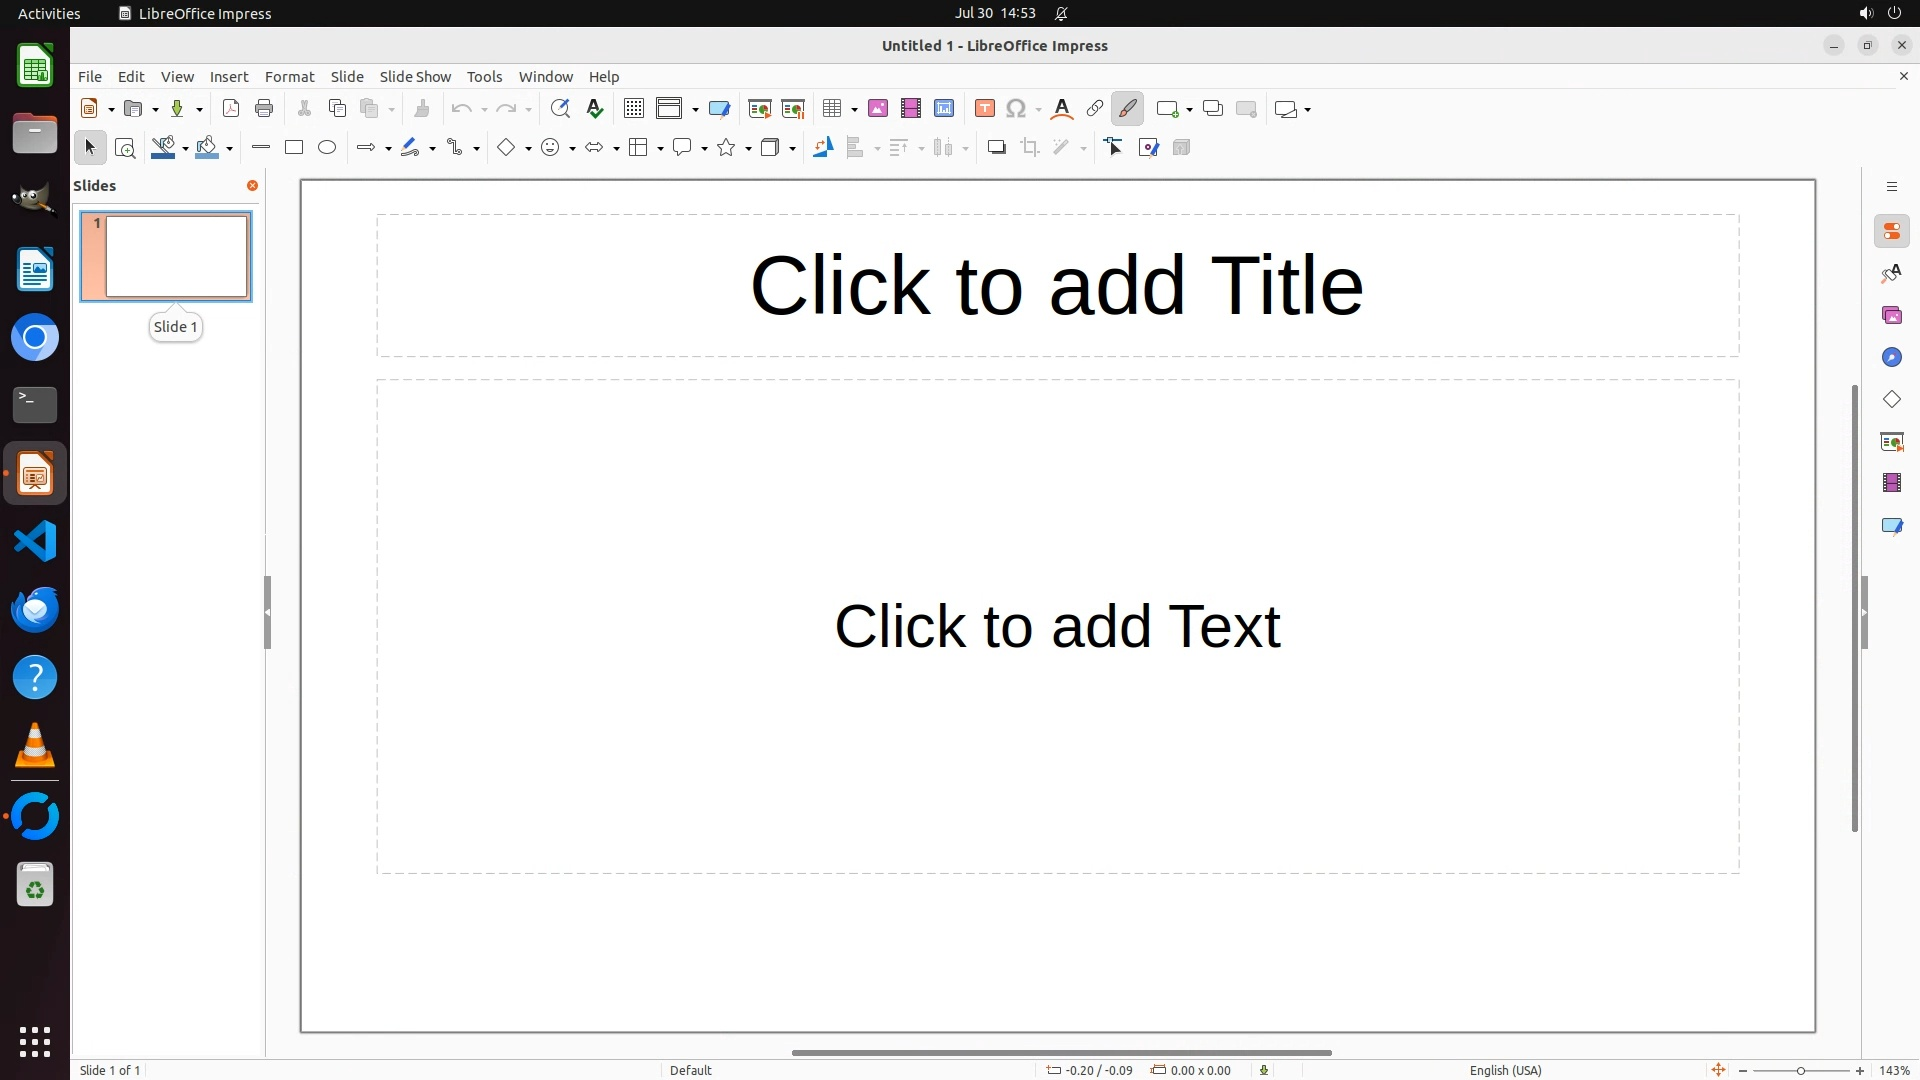Click the Insert Chart icon
This screenshot has width=1920, height=1080.
click(944, 109)
